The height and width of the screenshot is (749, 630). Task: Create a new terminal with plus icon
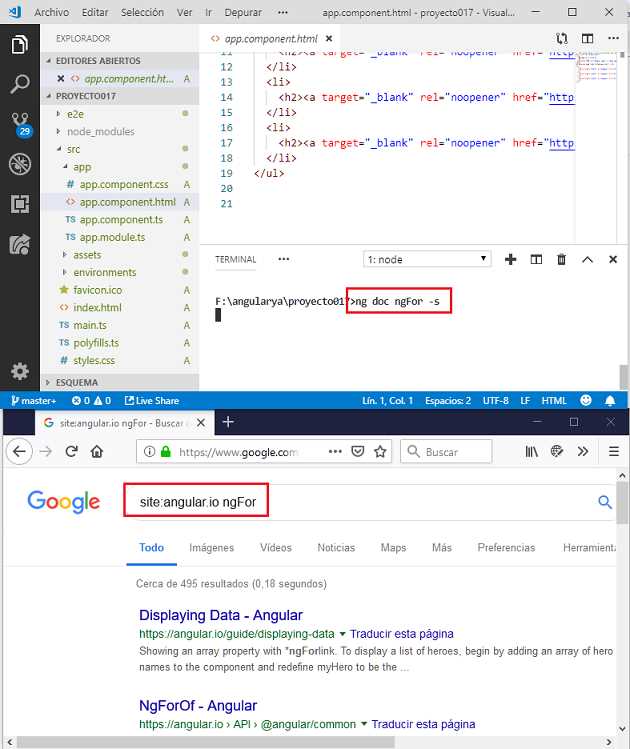click(x=511, y=259)
